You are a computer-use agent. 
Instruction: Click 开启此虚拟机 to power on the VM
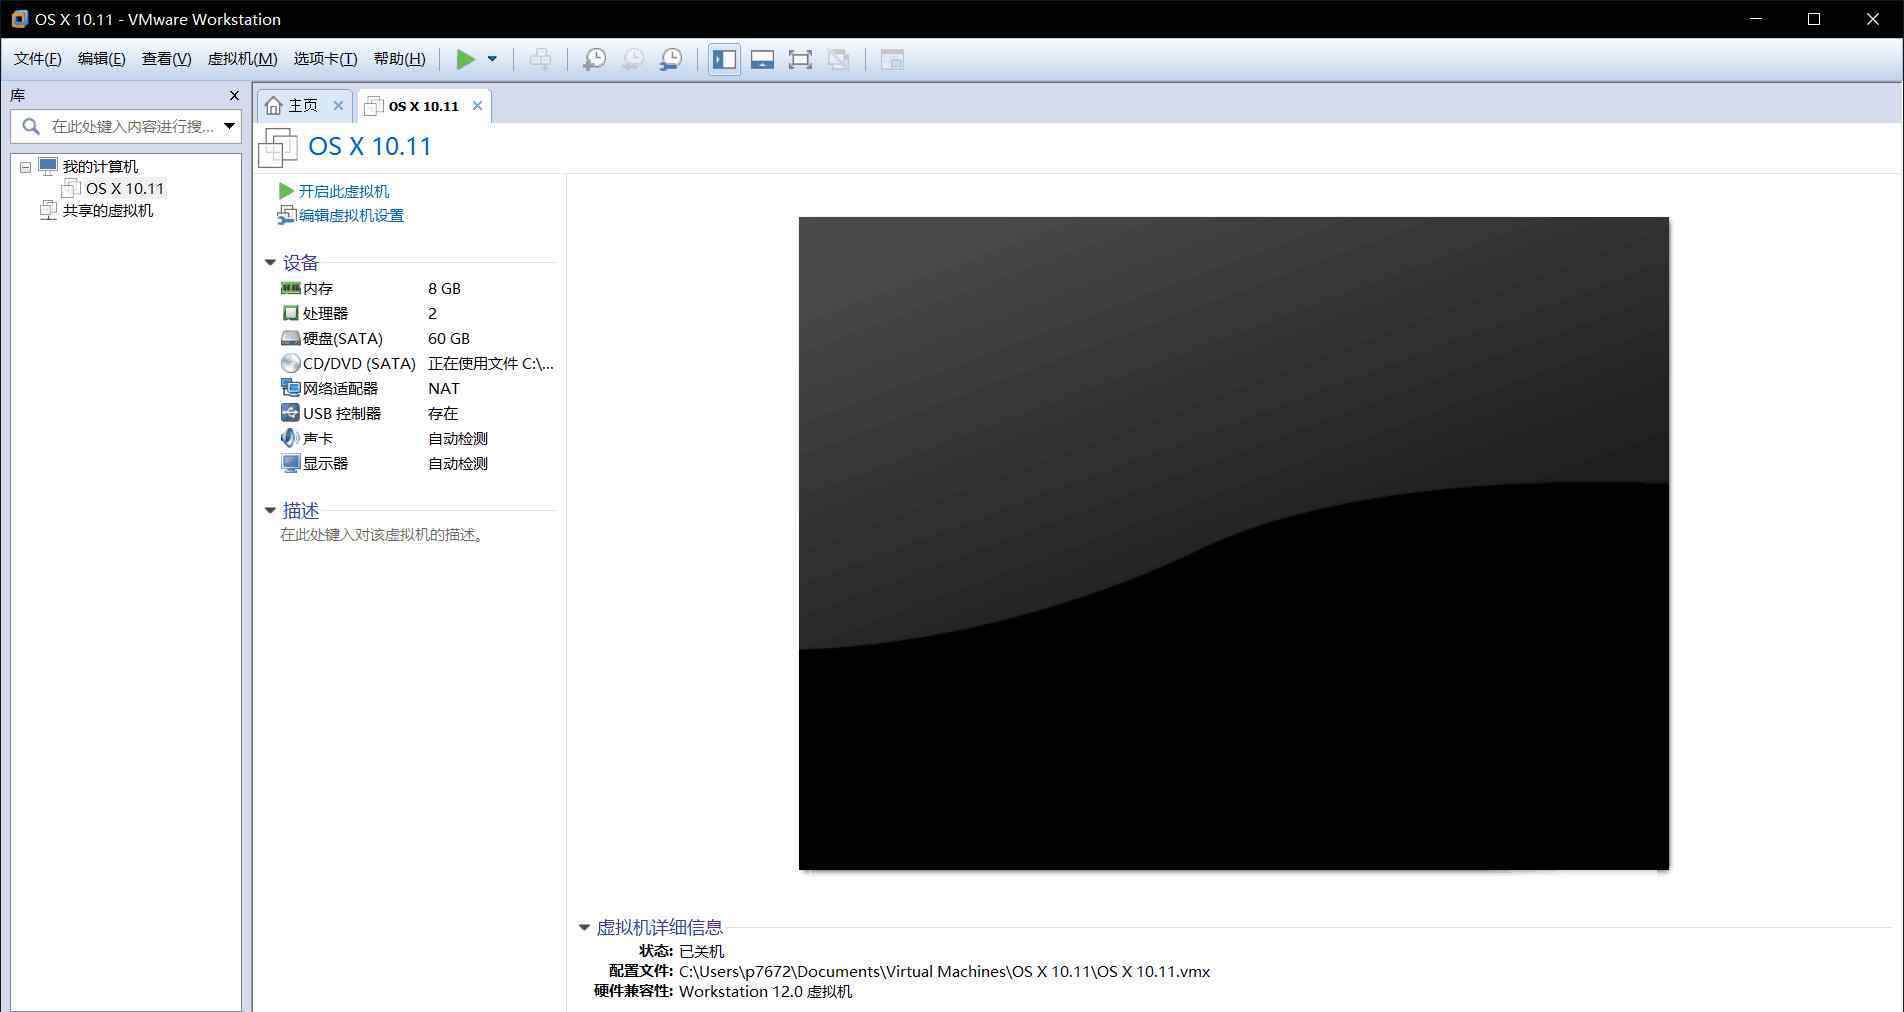(x=343, y=191)
